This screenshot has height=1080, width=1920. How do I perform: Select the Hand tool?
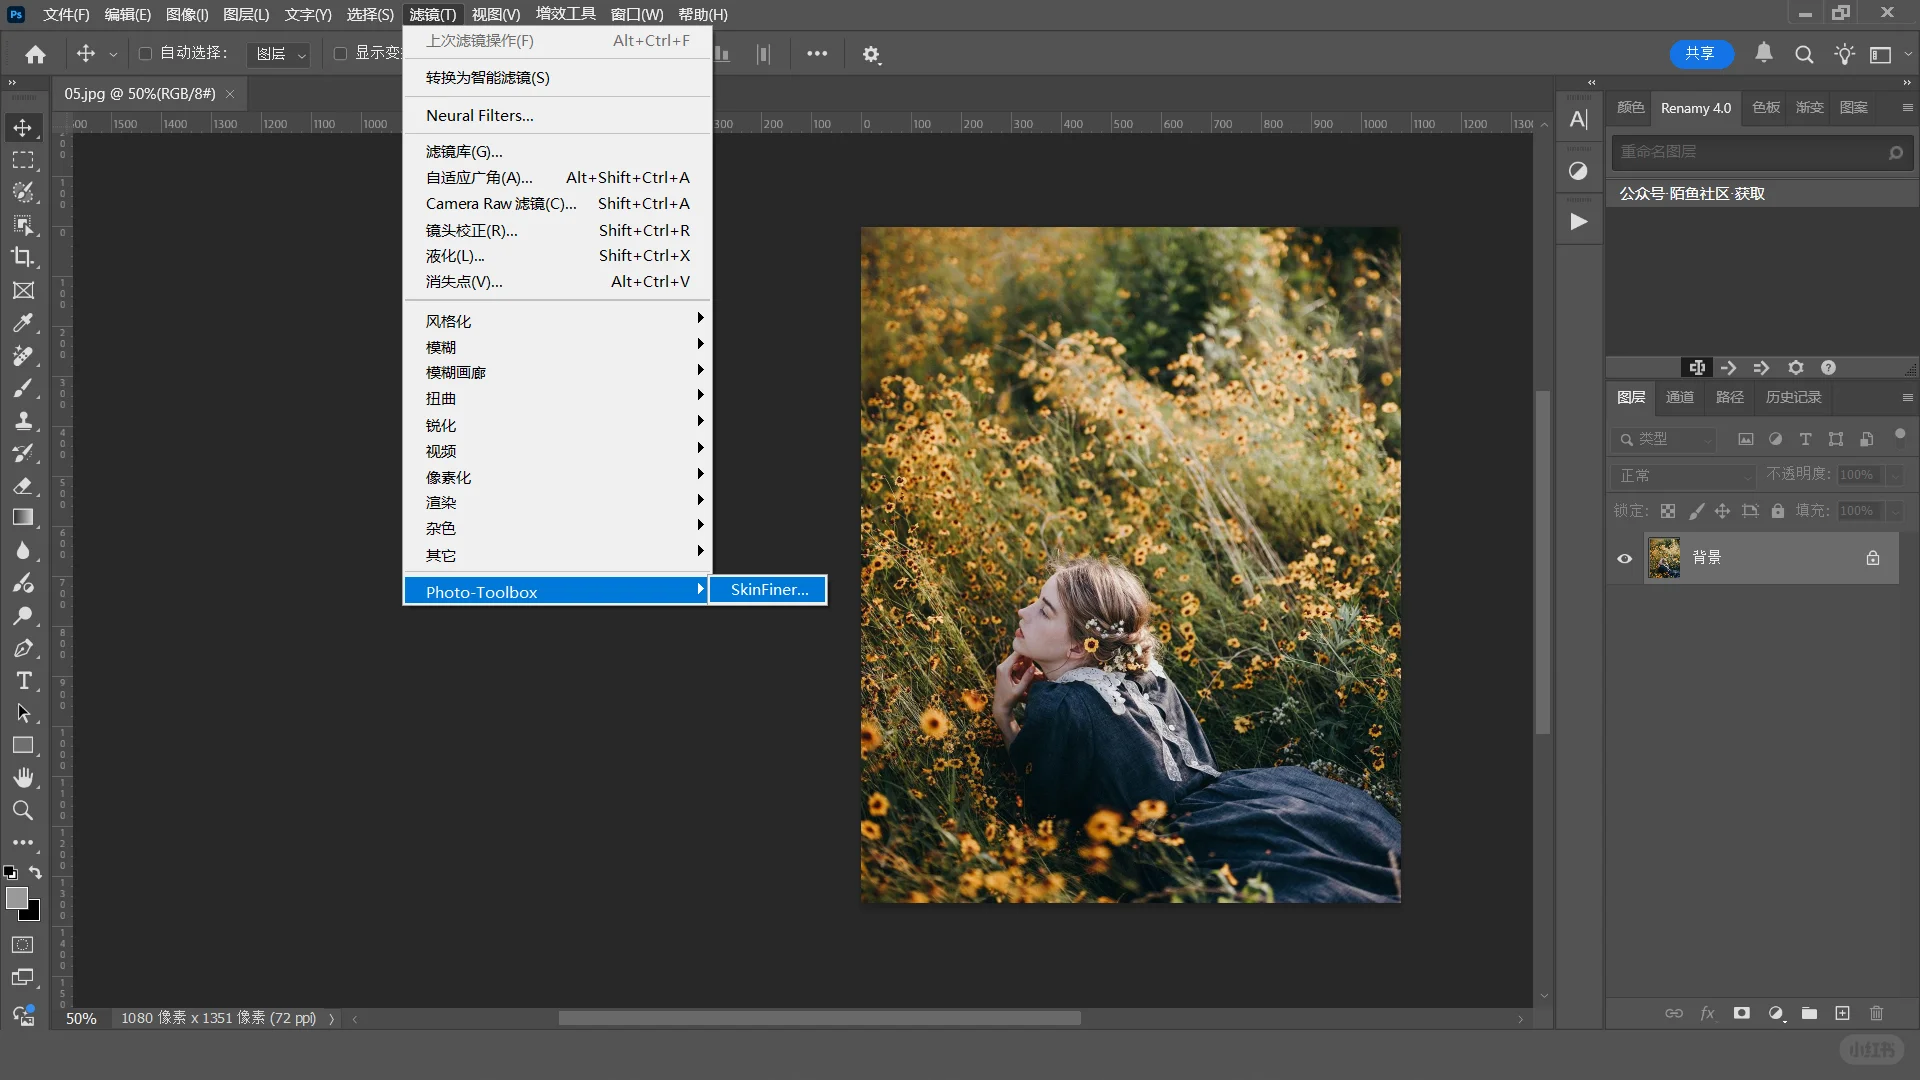click(23, 777)
